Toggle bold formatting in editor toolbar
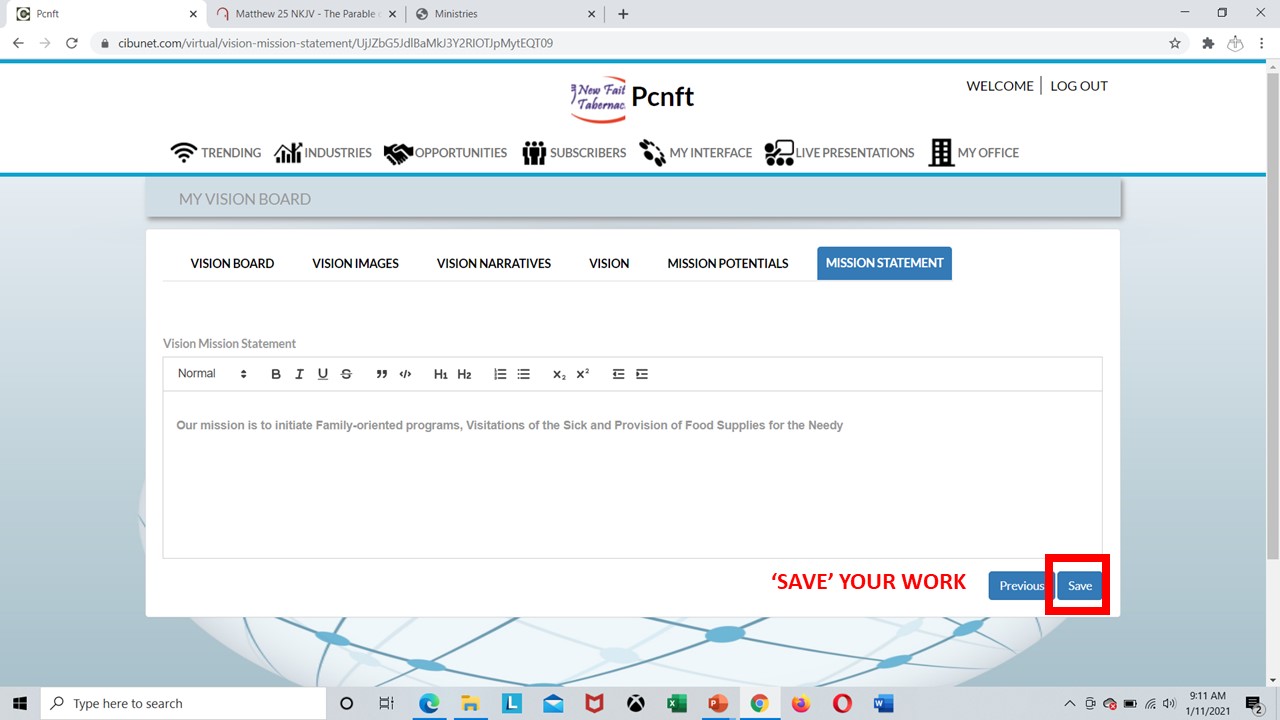The width and height of the screenshot is (1280, 720). pos(276,374)
